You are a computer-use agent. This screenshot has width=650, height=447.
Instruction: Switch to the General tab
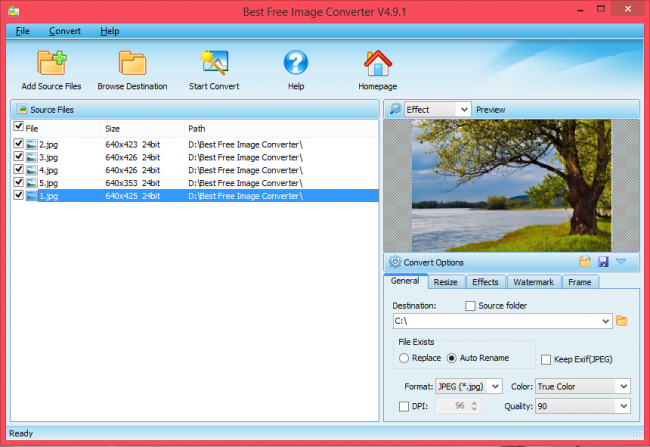(405, 281)
